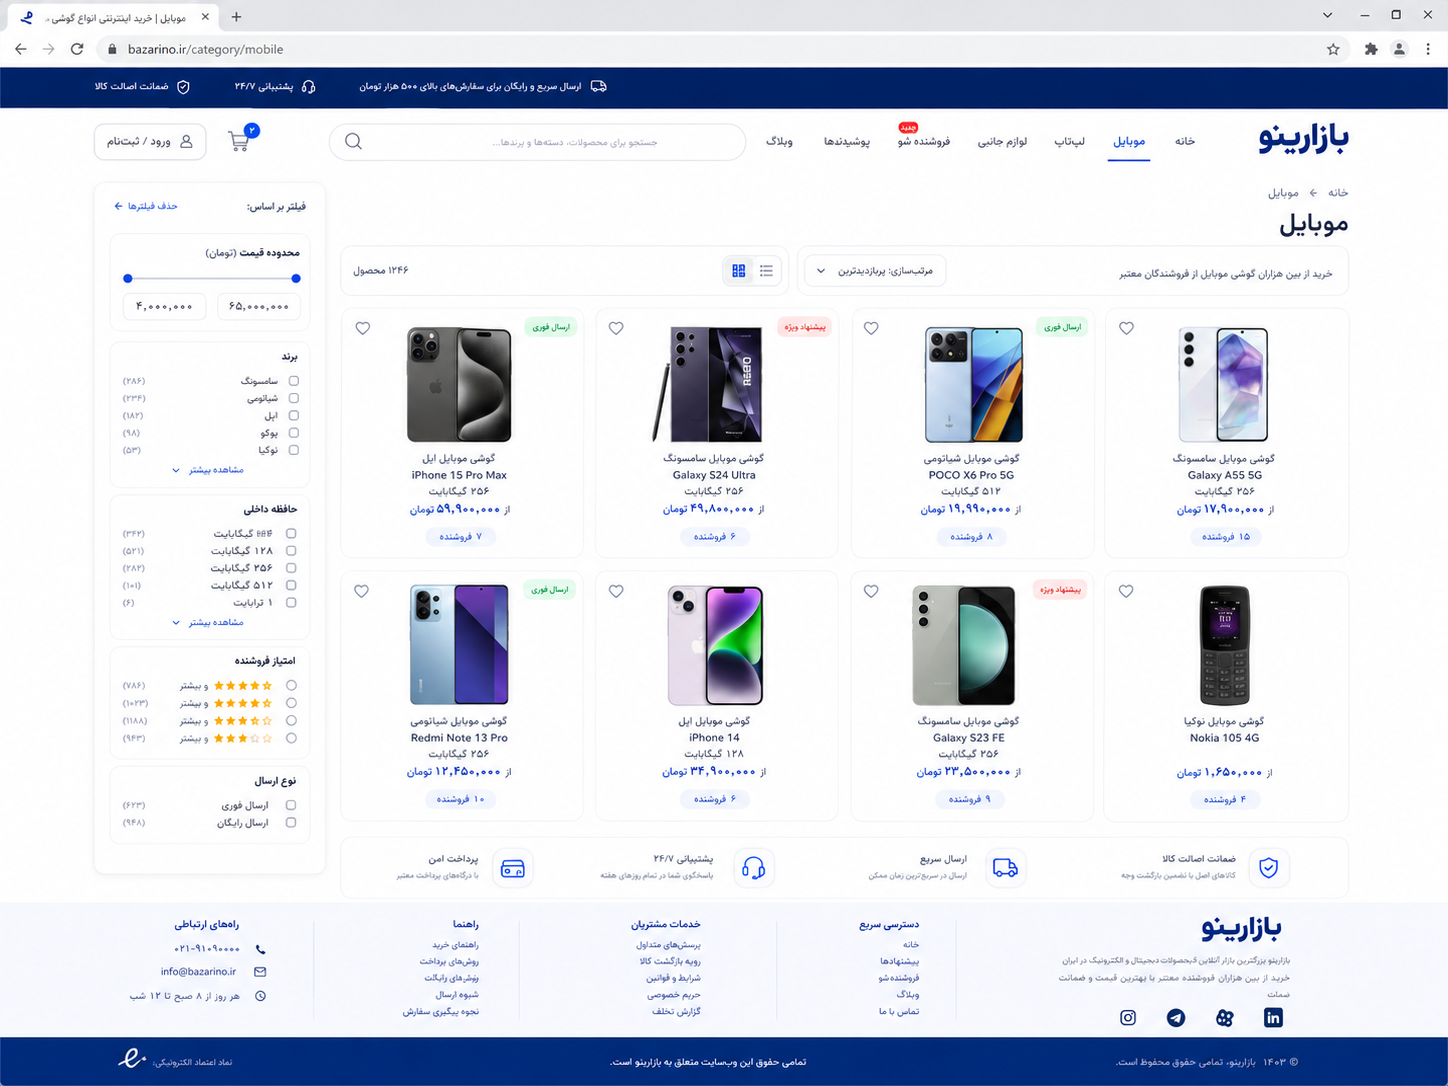Enable the instant delivery filter checkbox
The width and height of the screenshot is (1448, 1086).
[x=291, y=805]
